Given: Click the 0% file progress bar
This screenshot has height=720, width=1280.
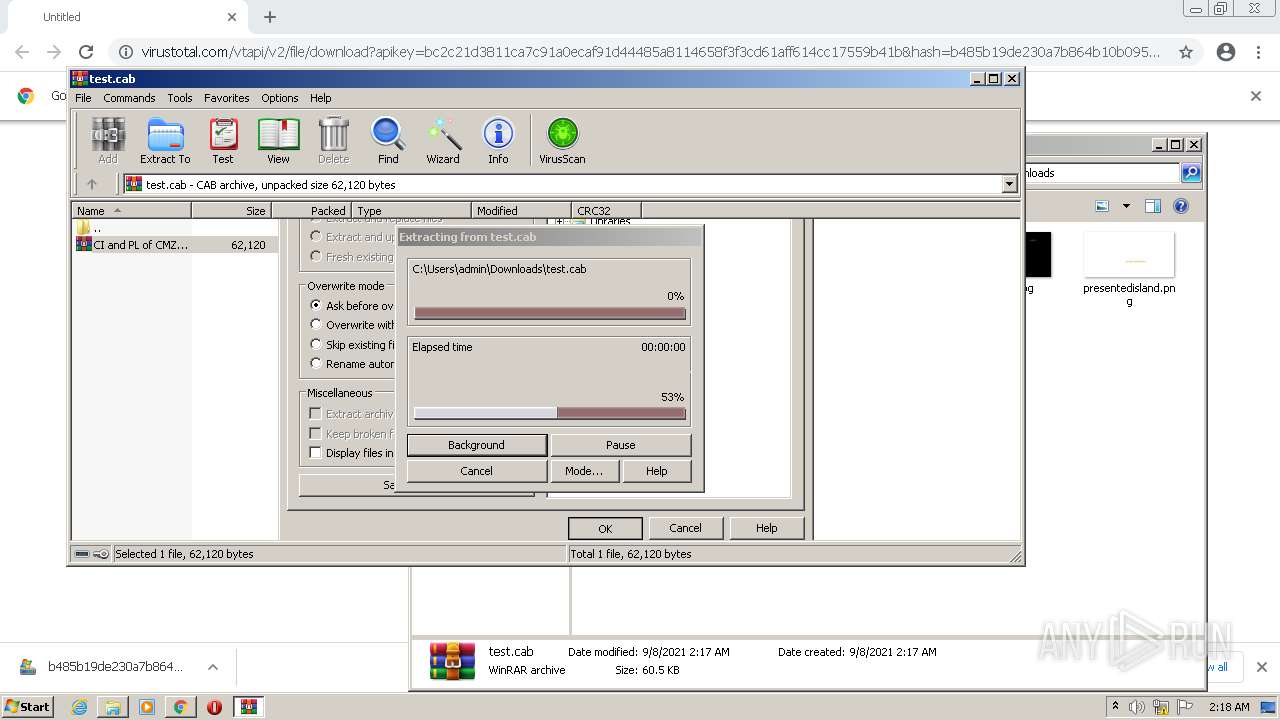Looking at the screenshot, I should (550, 314).
